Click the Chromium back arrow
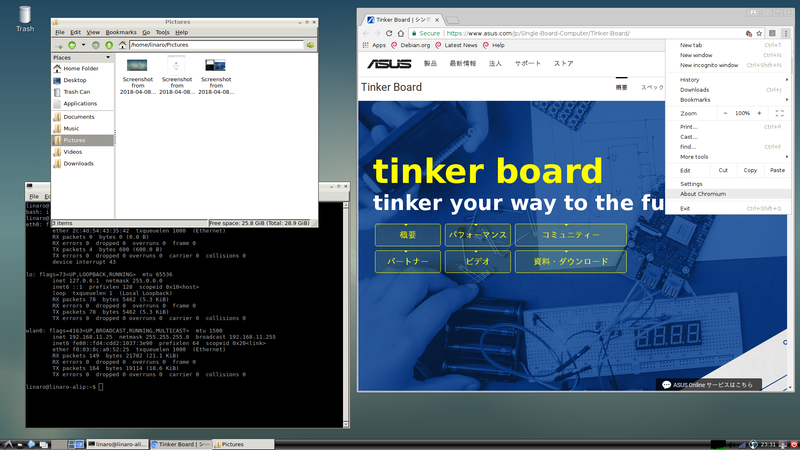Image resolution: width=800 pixels, height=450 pixels. point(366,33)
